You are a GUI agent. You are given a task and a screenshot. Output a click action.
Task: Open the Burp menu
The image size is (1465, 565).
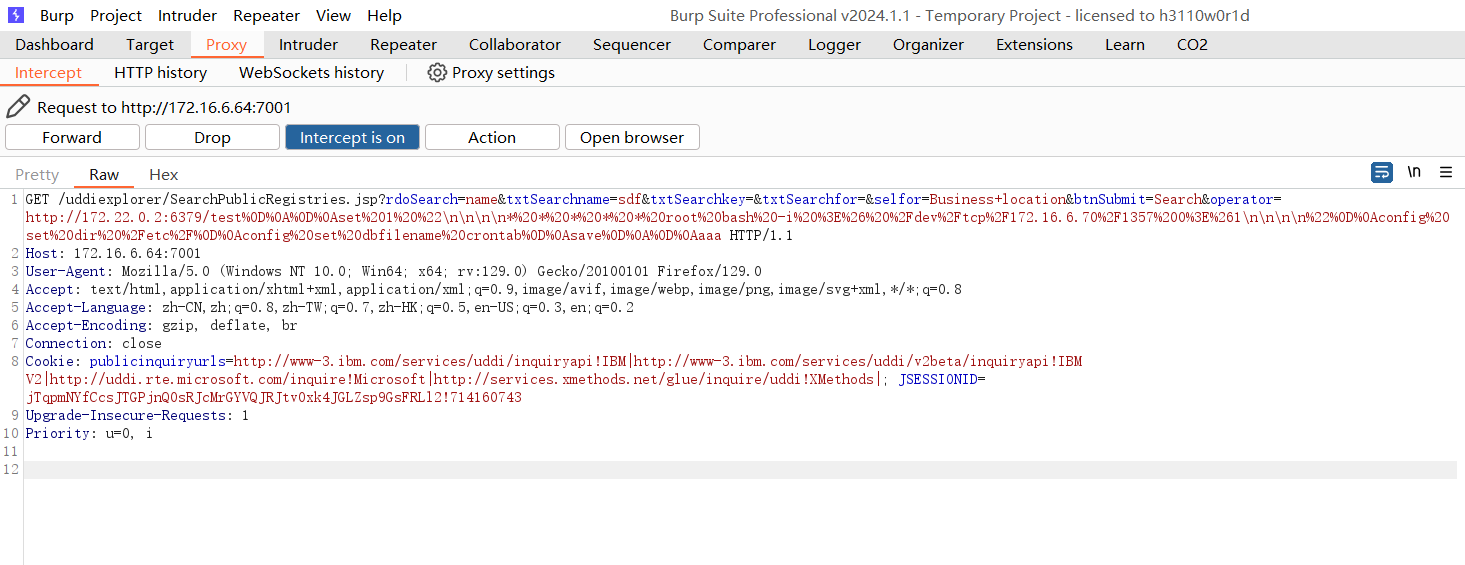[57, 16]
